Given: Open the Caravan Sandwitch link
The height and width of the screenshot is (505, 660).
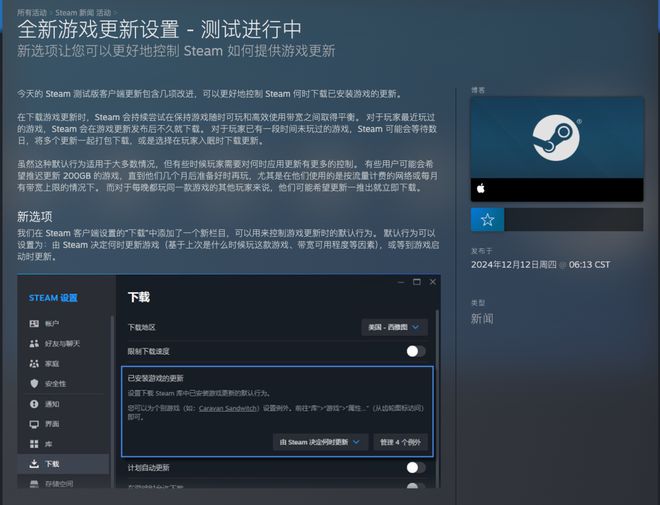Looking at the screenshot, I should pyautogui.click(x=228, y=408).
